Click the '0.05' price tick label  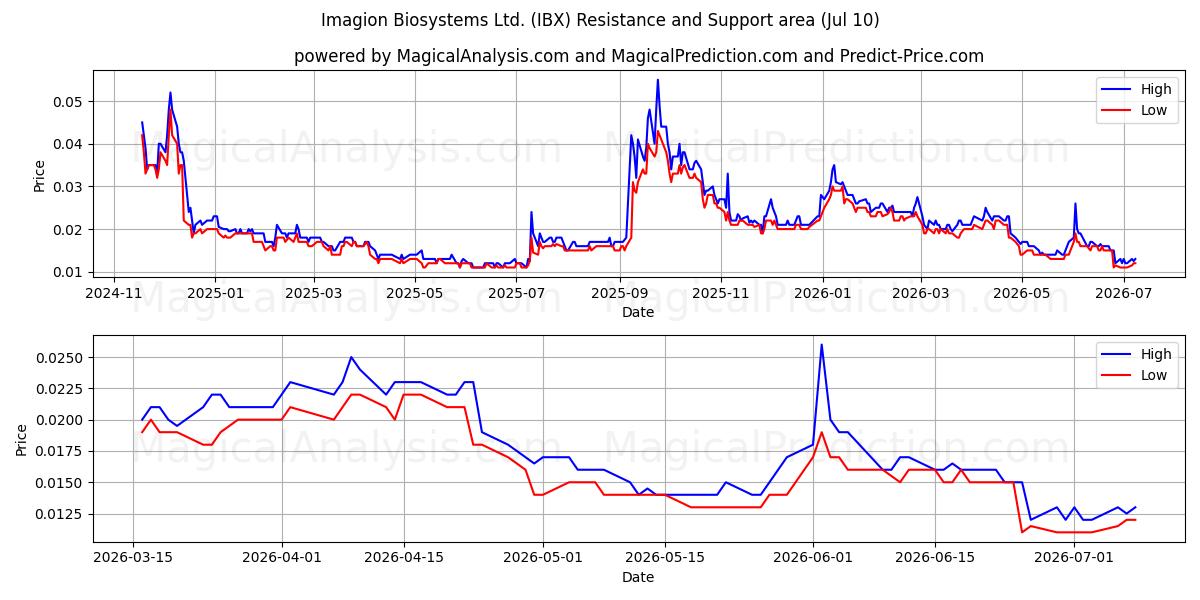coord(69,102)
